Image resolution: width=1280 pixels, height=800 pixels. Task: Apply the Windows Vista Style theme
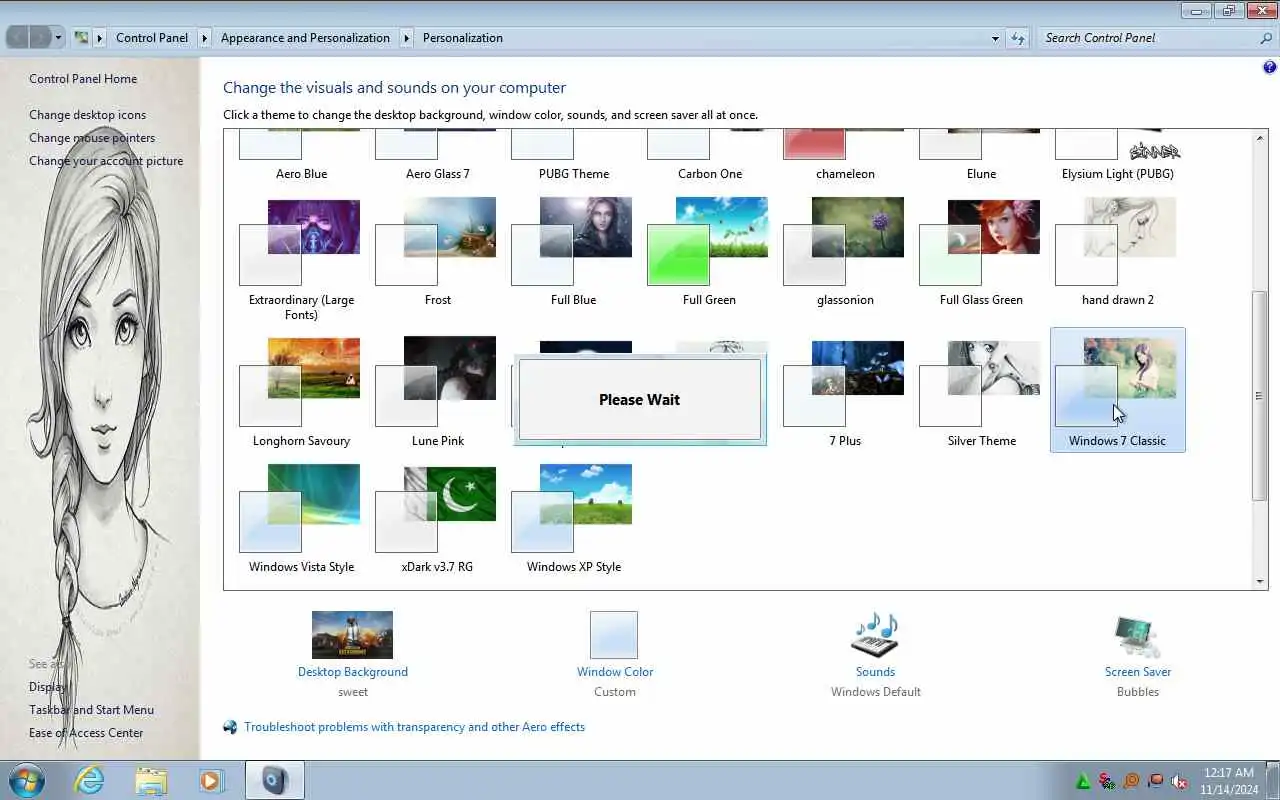click(301, 520)
